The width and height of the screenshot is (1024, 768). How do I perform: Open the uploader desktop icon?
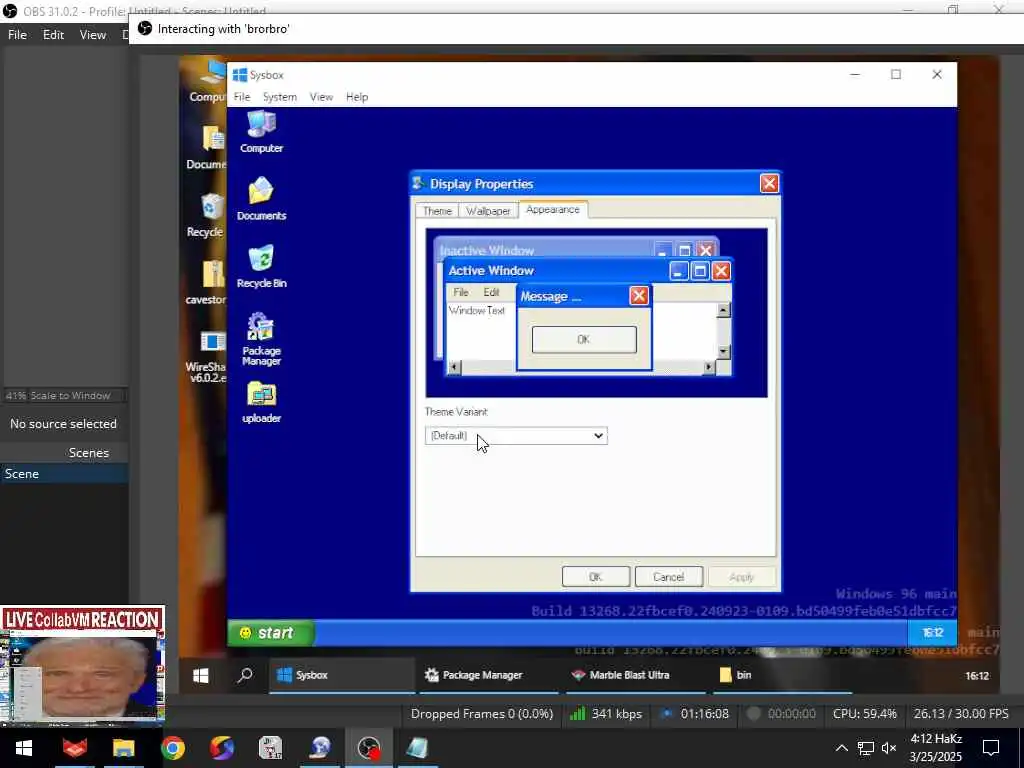click(261, 402)
